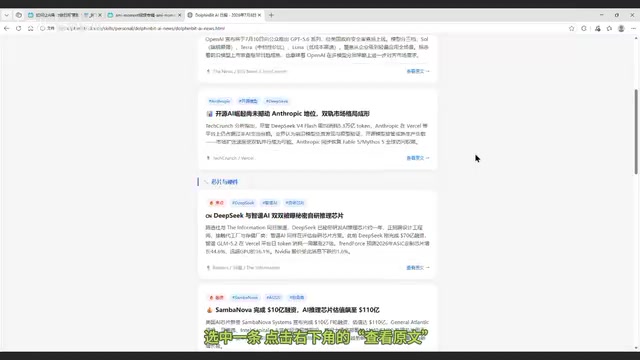Click the chips and hardware section heading
Screen dimensions: 640x360
224,182
